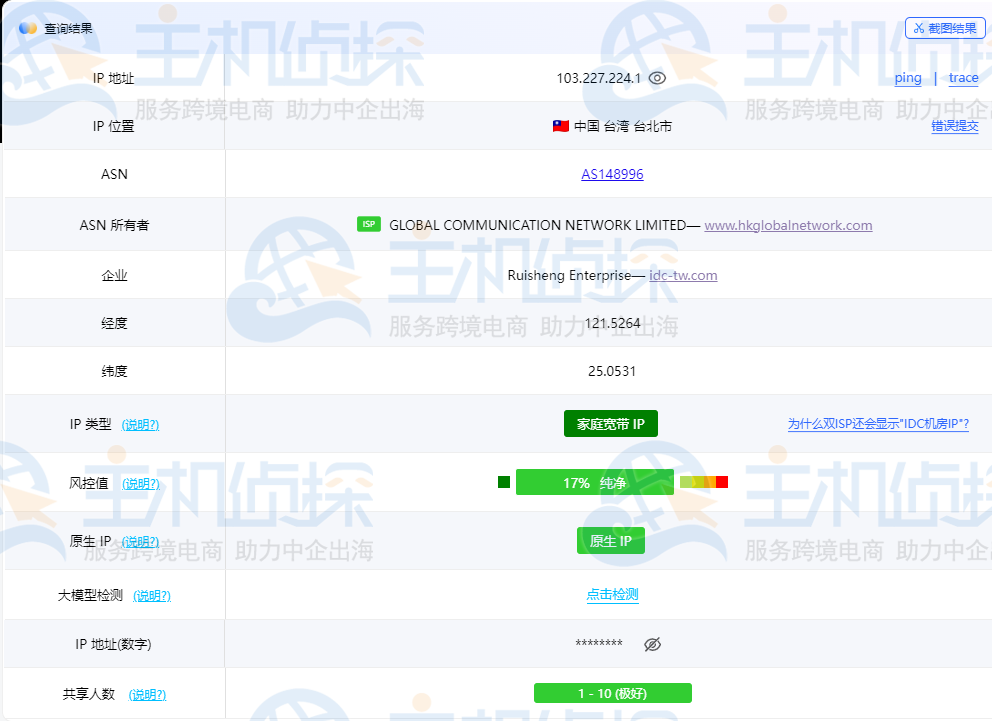Open the AS148996 ASN link
Image resolution: width=992 pixels, height=721 pixels.
pyautogui.click(x=612, y=174)
